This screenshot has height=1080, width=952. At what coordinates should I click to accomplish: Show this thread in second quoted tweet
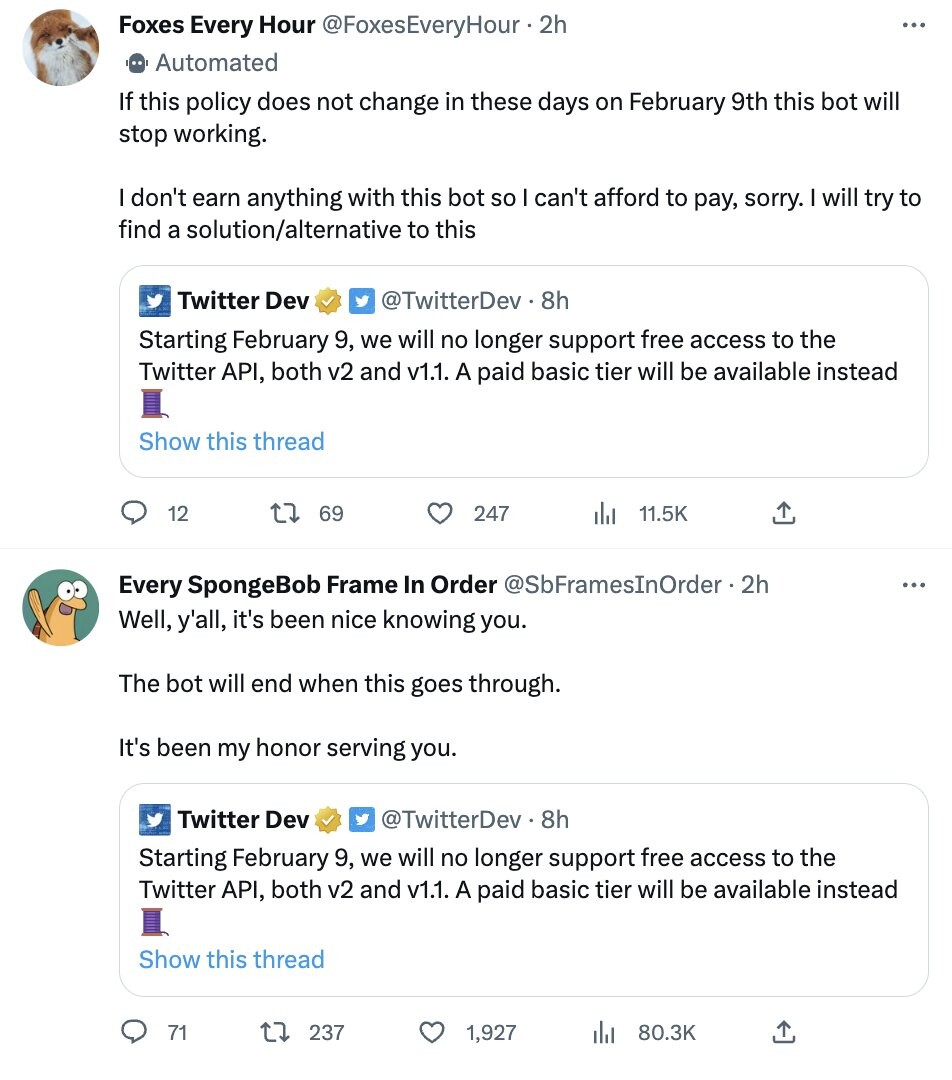point(231,959)
